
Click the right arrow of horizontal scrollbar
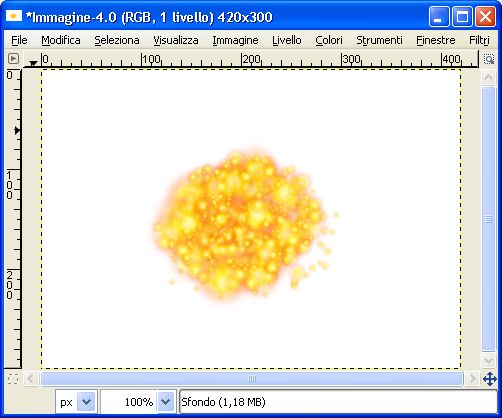472,379
